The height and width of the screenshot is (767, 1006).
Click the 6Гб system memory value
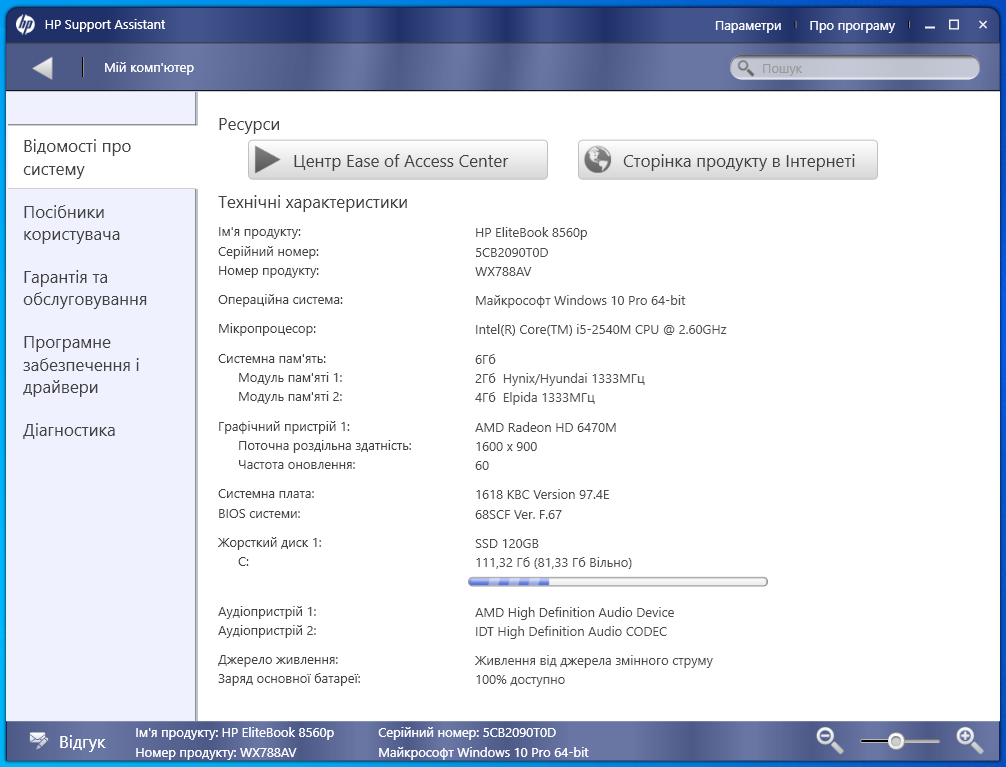(x=485, y=359)
